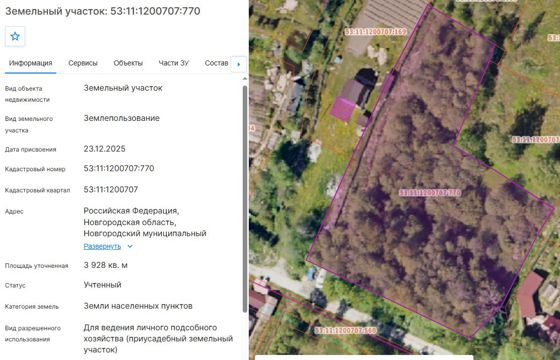Switch to the Сервисы tab
The width and height of the screenshot is (560, 360).
(x=83, y=63)
